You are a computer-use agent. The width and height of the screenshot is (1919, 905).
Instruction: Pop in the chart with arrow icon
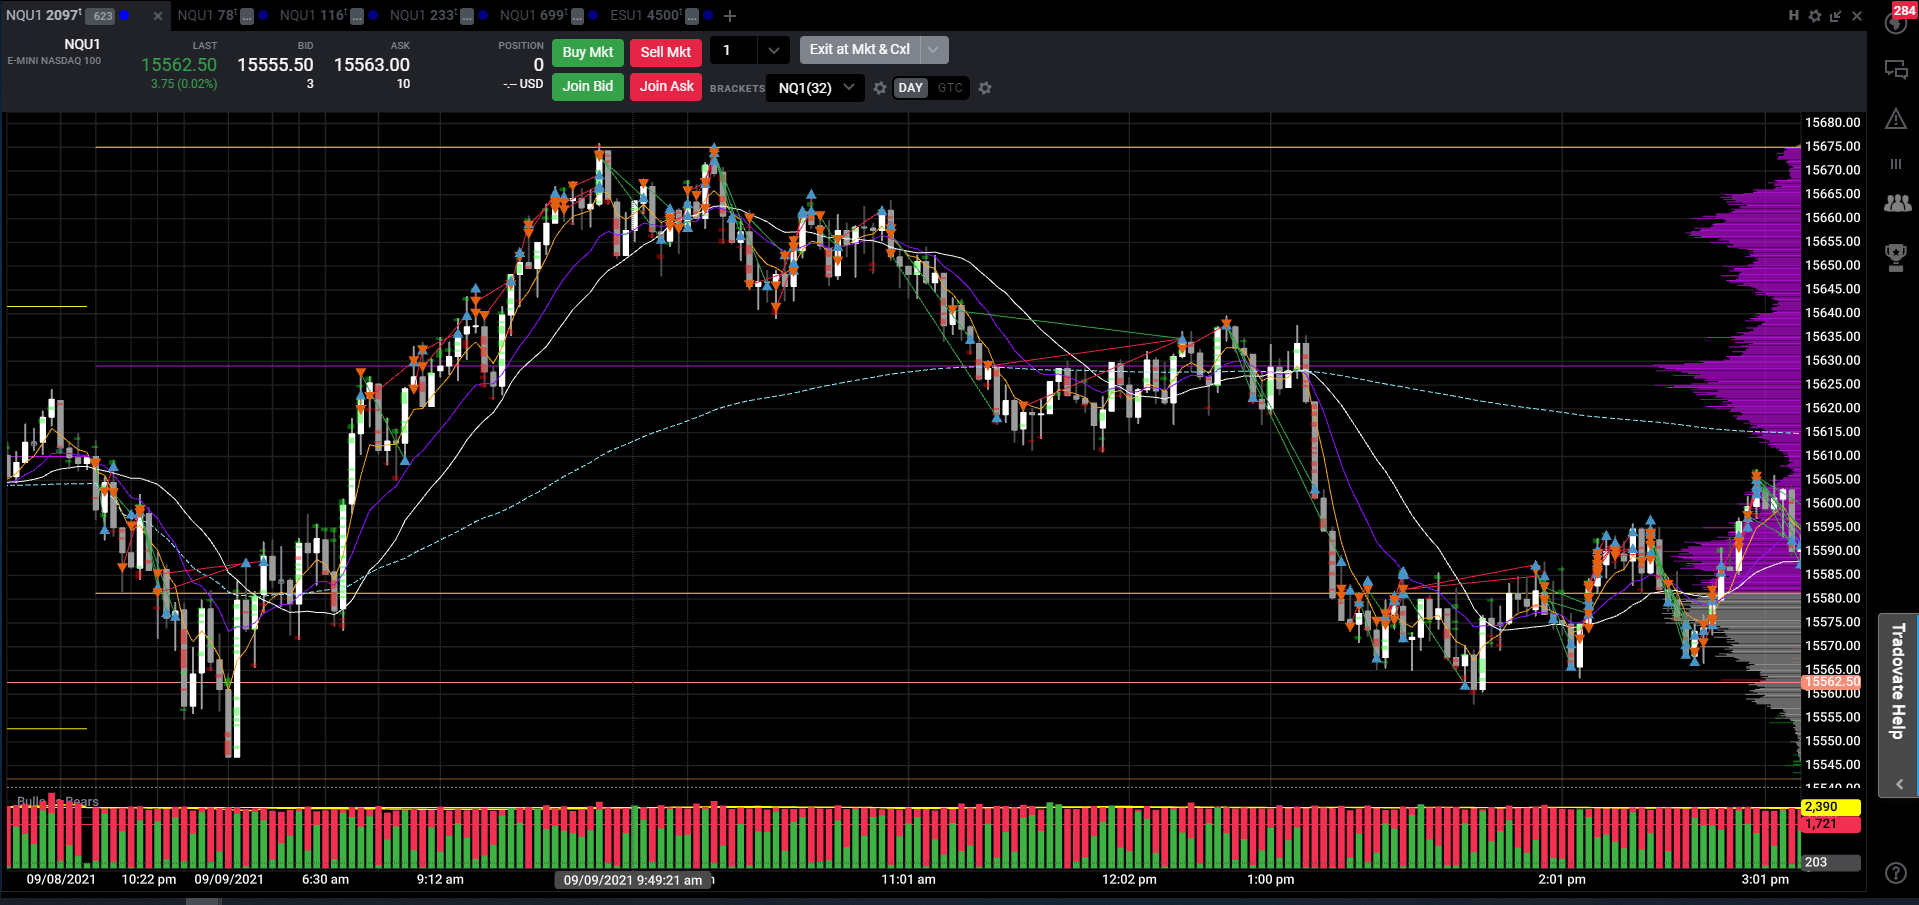point(1835,16)
